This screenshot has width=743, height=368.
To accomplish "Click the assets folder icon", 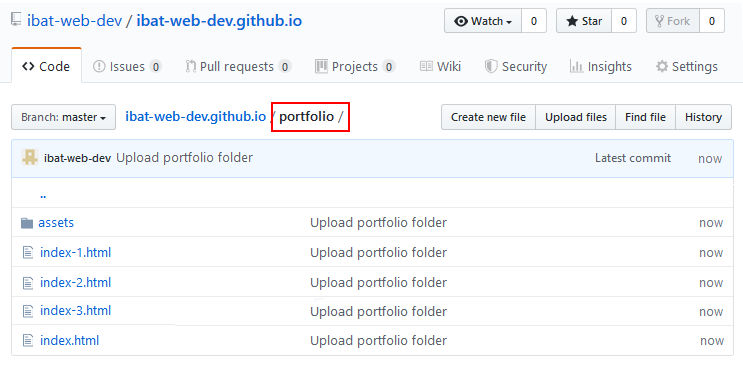I will click(27, 223).
